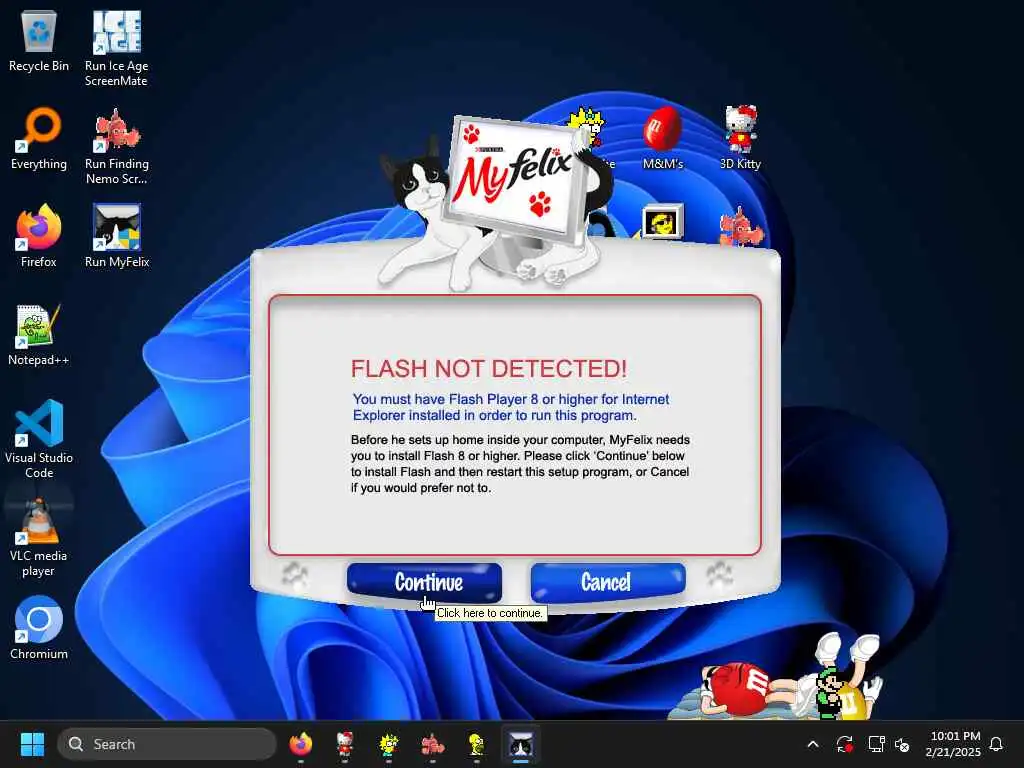
Task: Select the red Nemo fish icon below 3D Kitty
Action: [740, 226]
